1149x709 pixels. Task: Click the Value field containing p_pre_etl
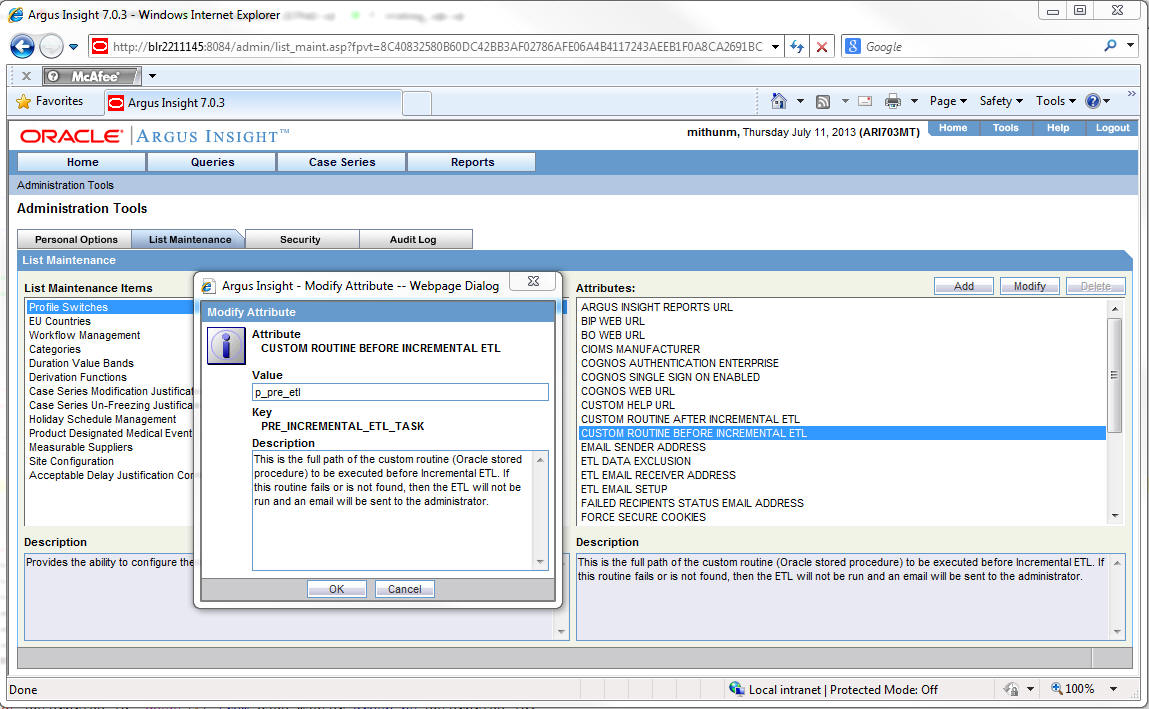(x=400, y=392)
